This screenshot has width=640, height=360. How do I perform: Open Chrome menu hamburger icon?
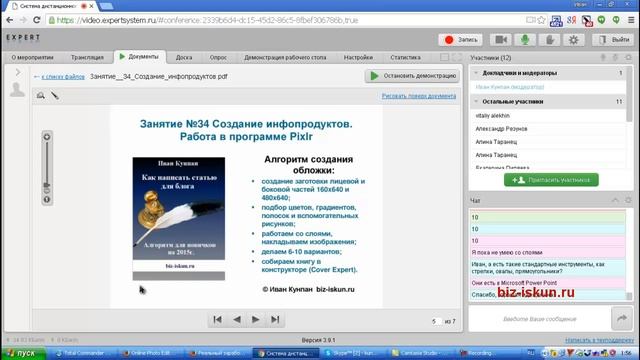tap(631, 20)
